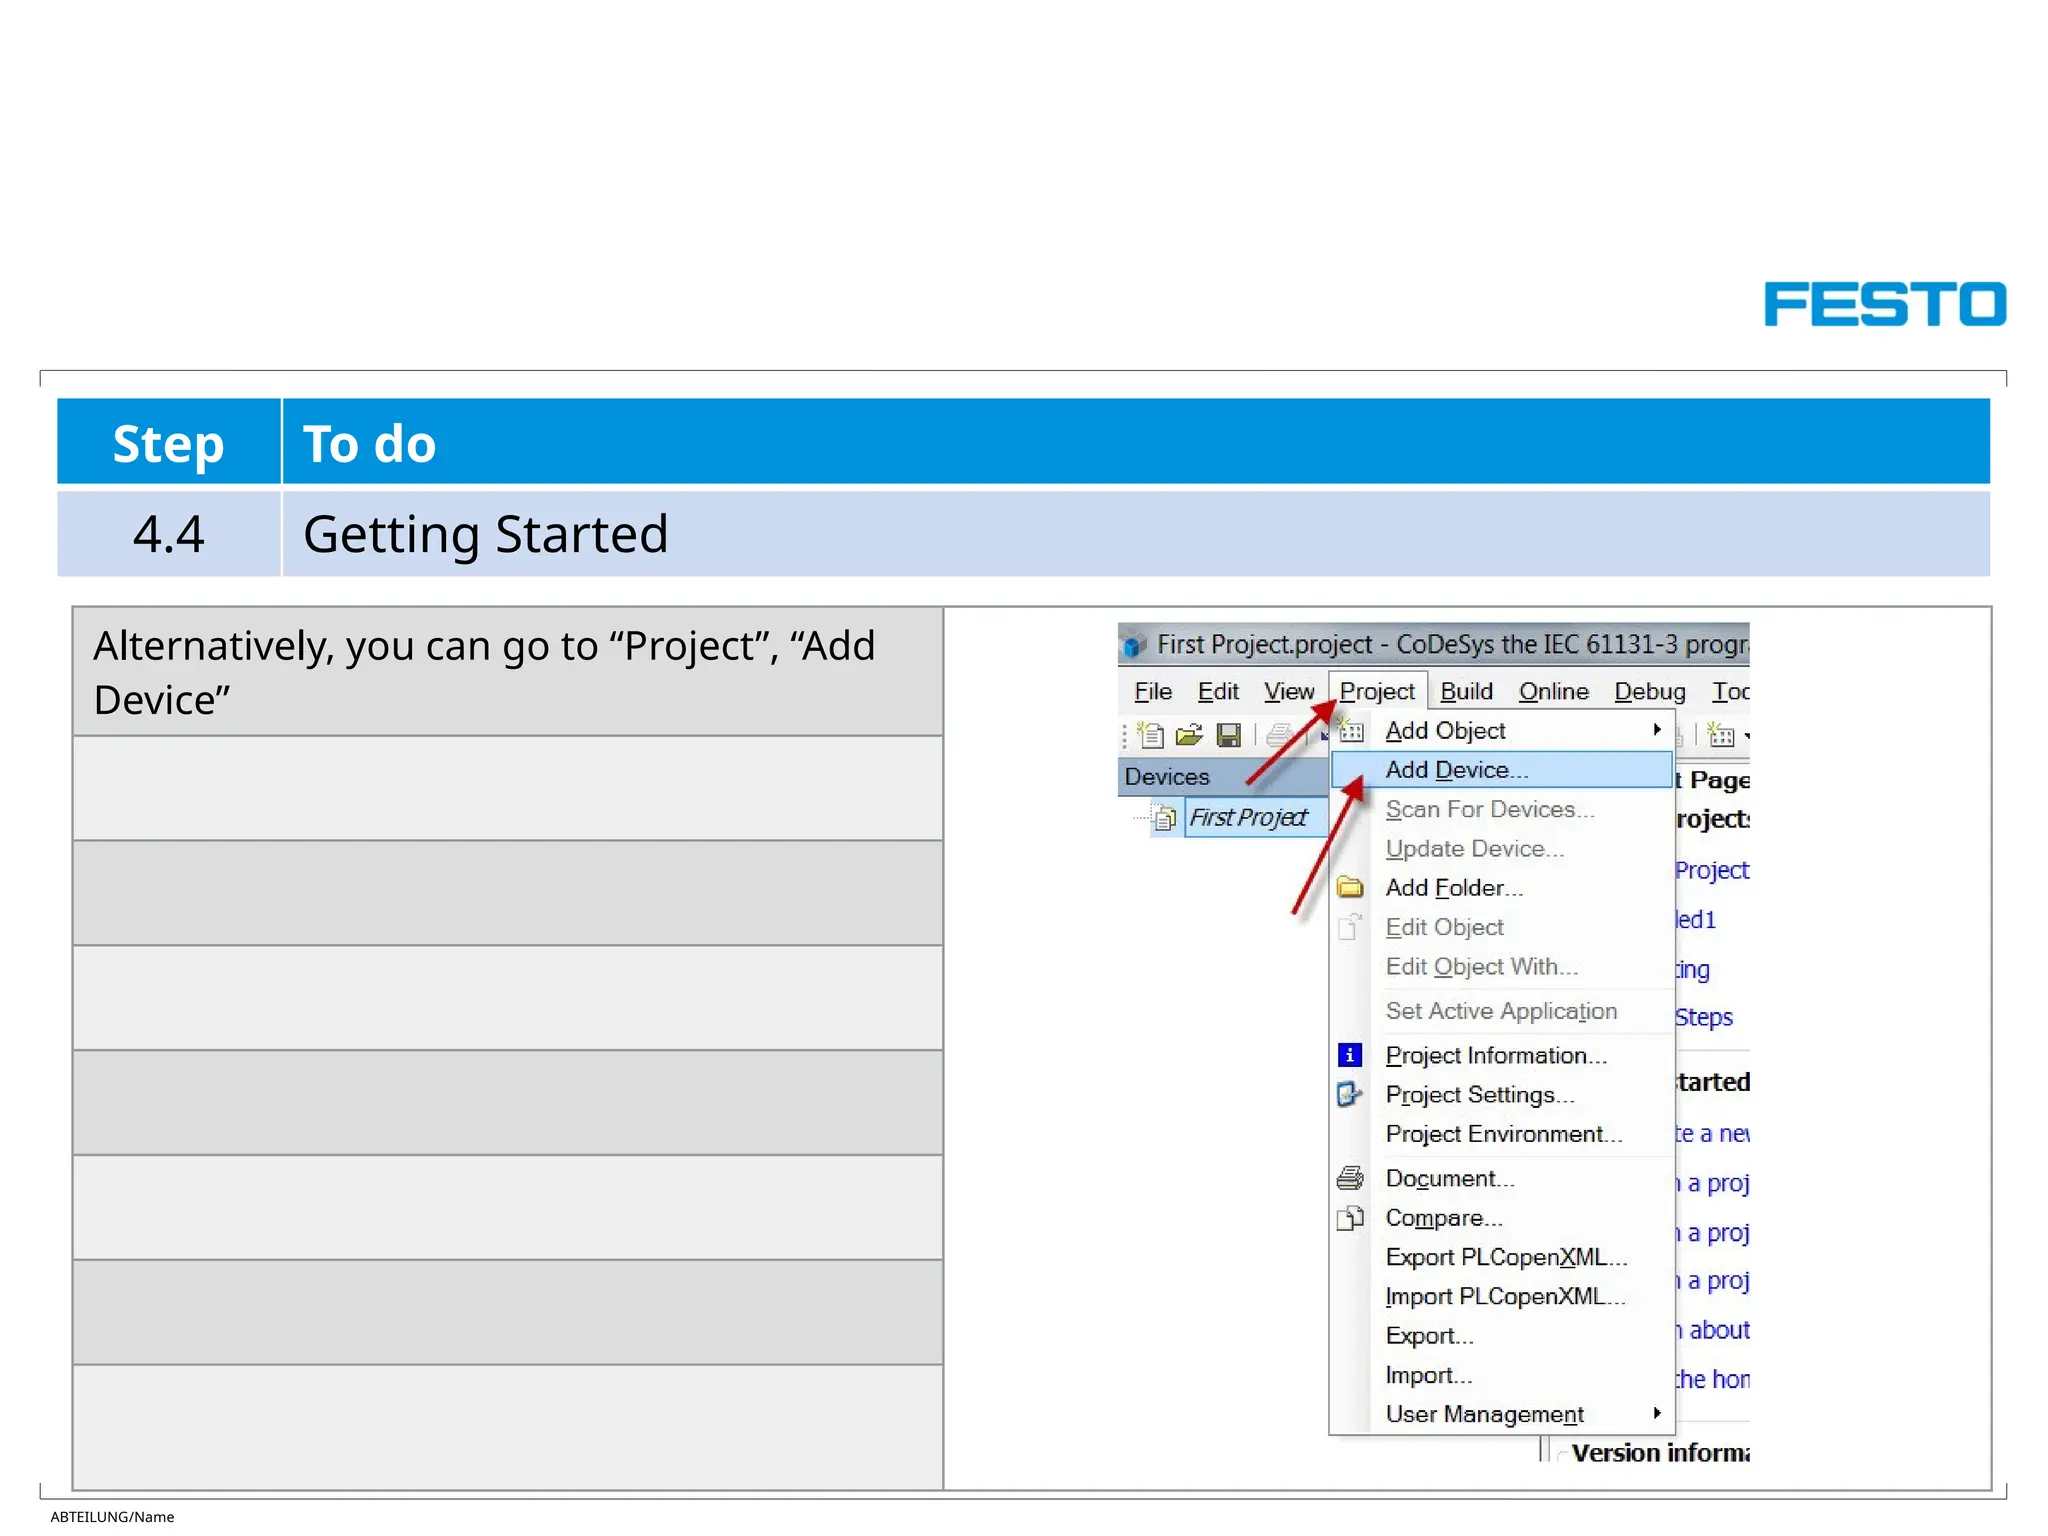The height and width of the screenshot is (1536, 2048).
Task: Click the yellow folder icon beside Add Folder
Action: (x=1350, y=887)
